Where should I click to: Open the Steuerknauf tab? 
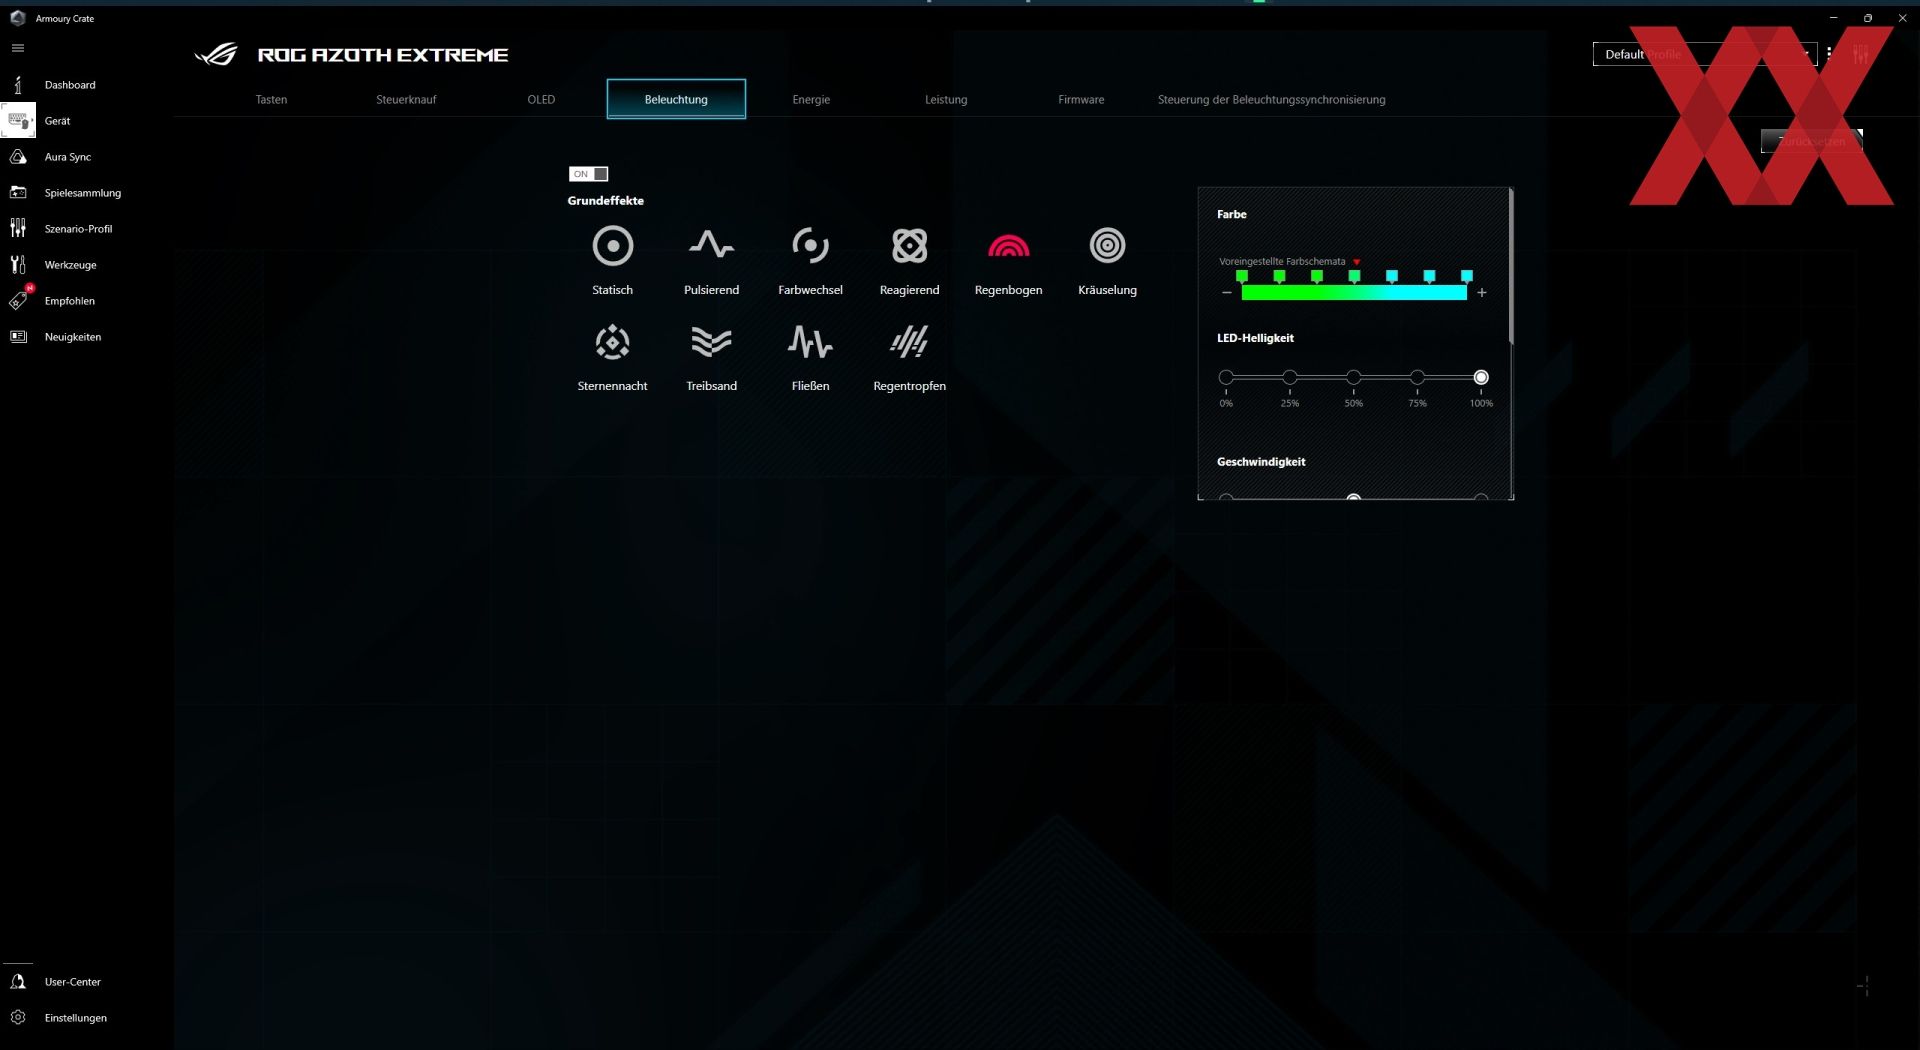[406, 99]
